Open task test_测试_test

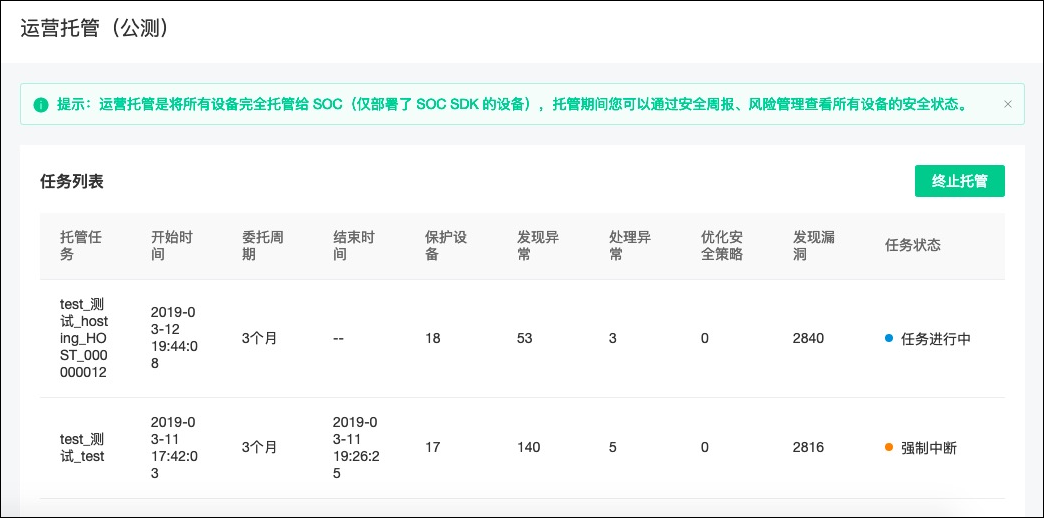click(82, 448)
